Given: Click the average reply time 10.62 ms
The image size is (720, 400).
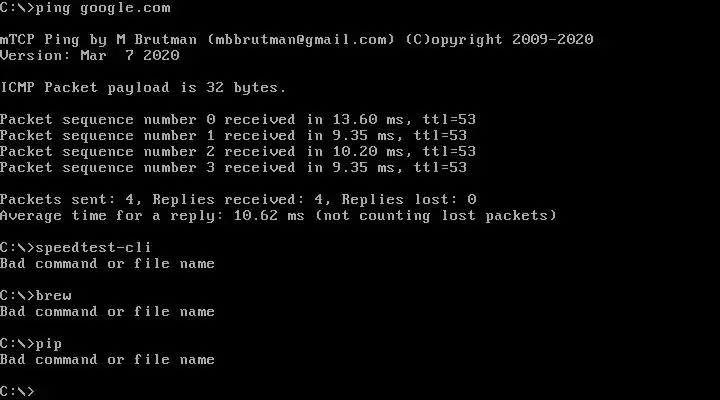Looking at the screenshot, I should click(269, 215).
